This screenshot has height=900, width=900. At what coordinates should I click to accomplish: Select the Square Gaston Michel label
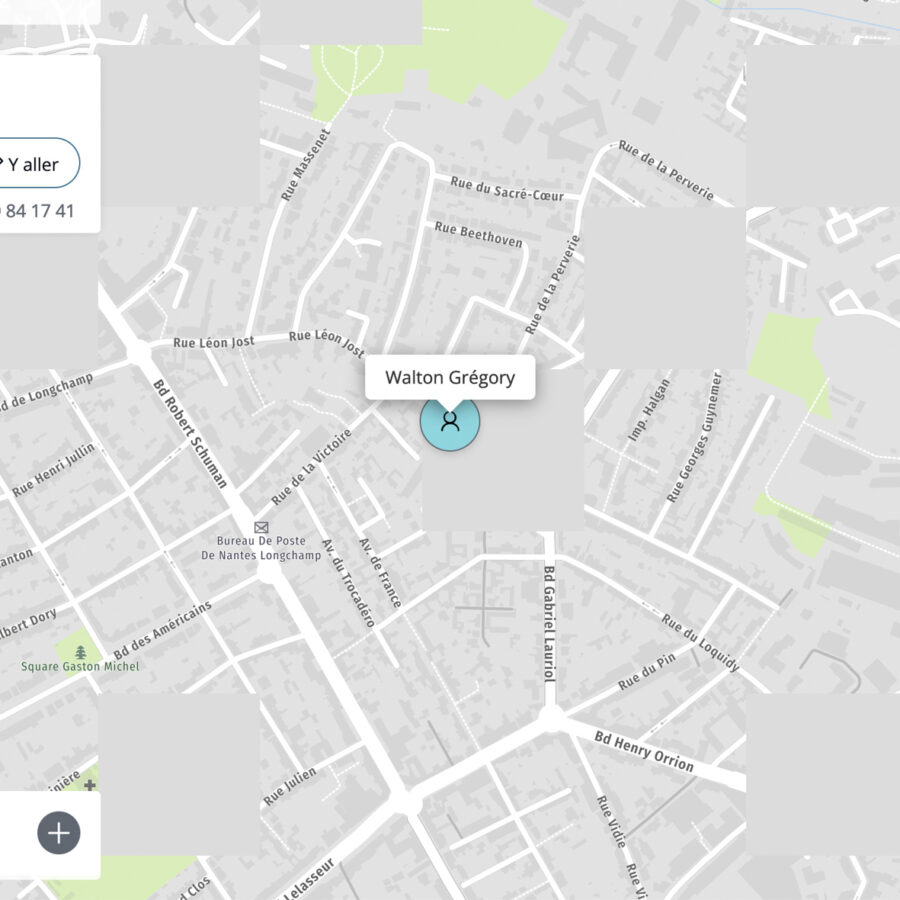pyautogui.click(x=80, y=666)
